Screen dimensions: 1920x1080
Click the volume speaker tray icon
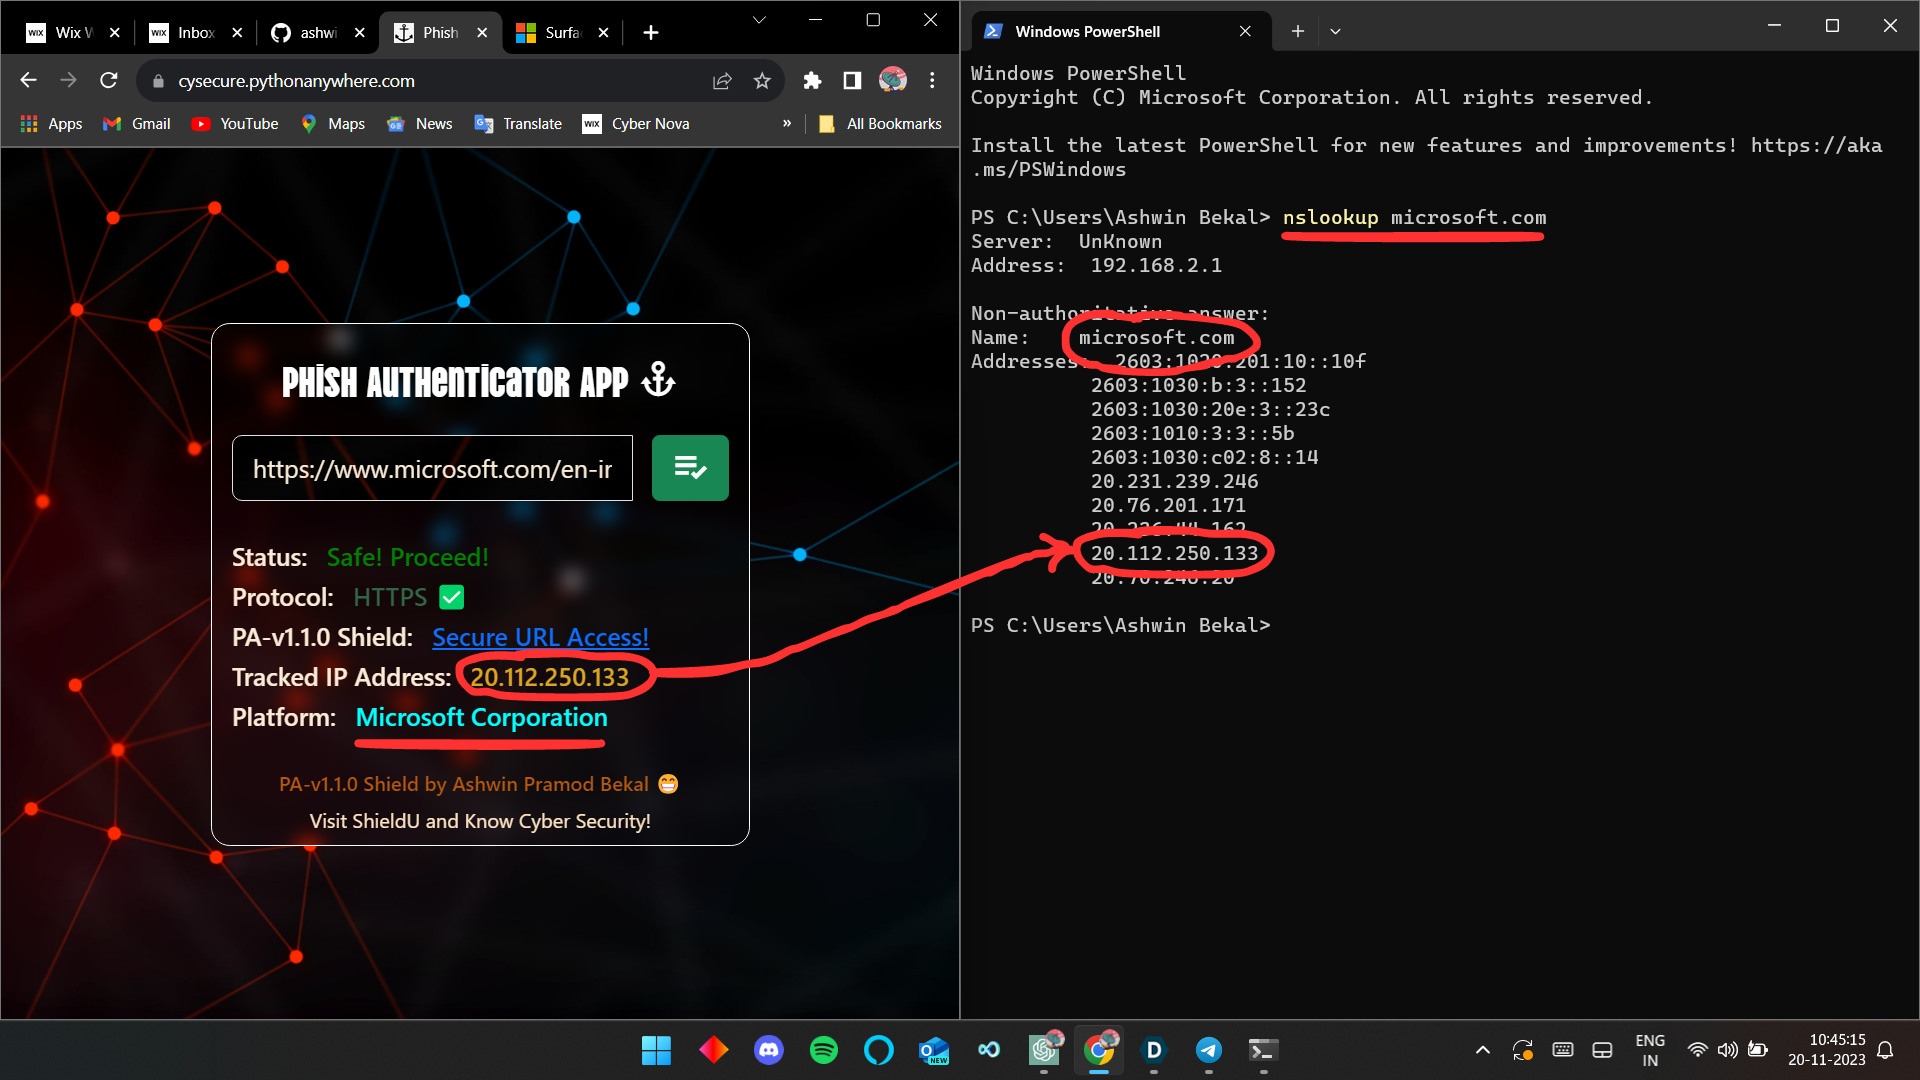pyautogui.click(x=1727, y=1050)
